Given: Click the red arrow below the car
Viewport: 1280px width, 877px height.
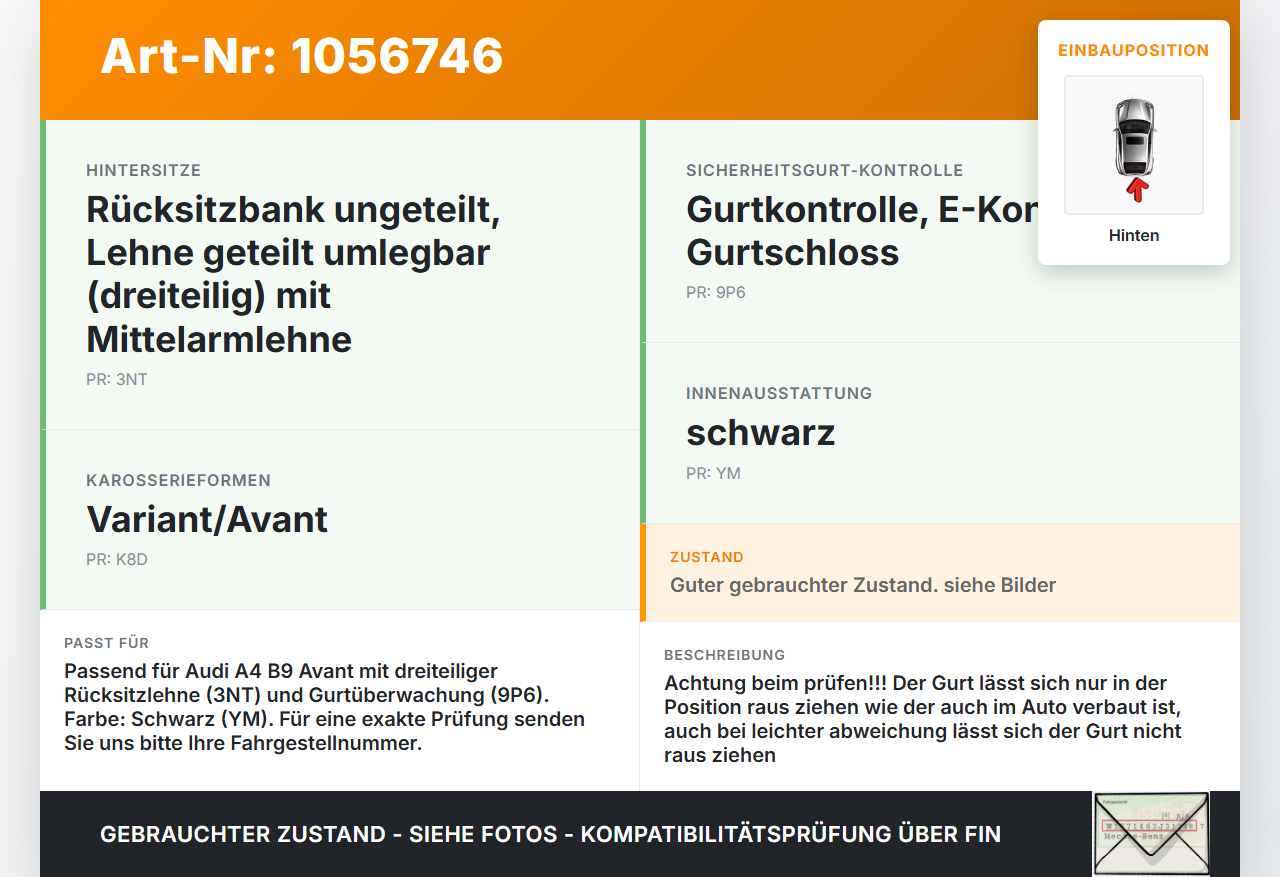Looking at the screenshot, I should 1136,189.
